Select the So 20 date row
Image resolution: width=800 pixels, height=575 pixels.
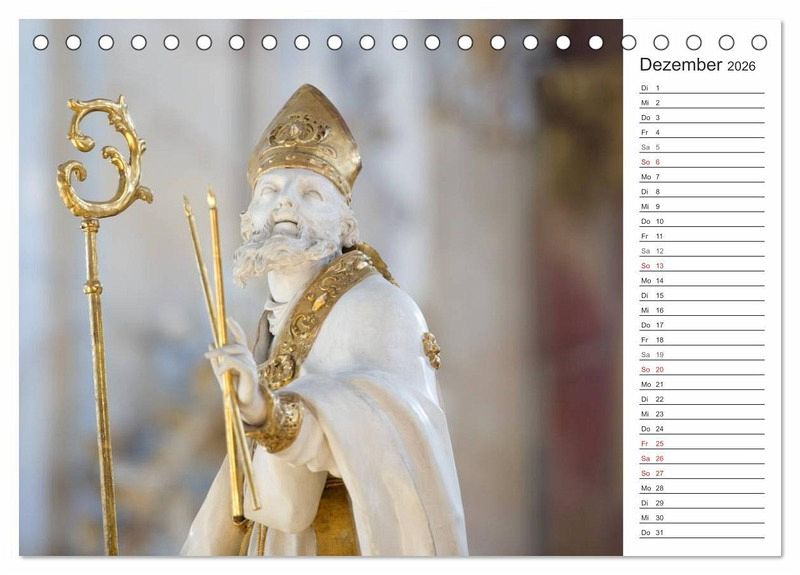point(701,369)
